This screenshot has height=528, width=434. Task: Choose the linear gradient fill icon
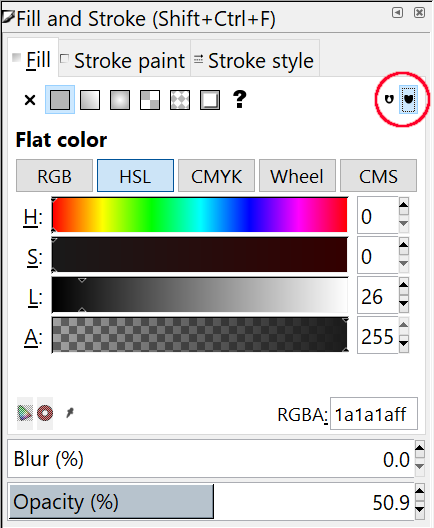coord(90,100)
